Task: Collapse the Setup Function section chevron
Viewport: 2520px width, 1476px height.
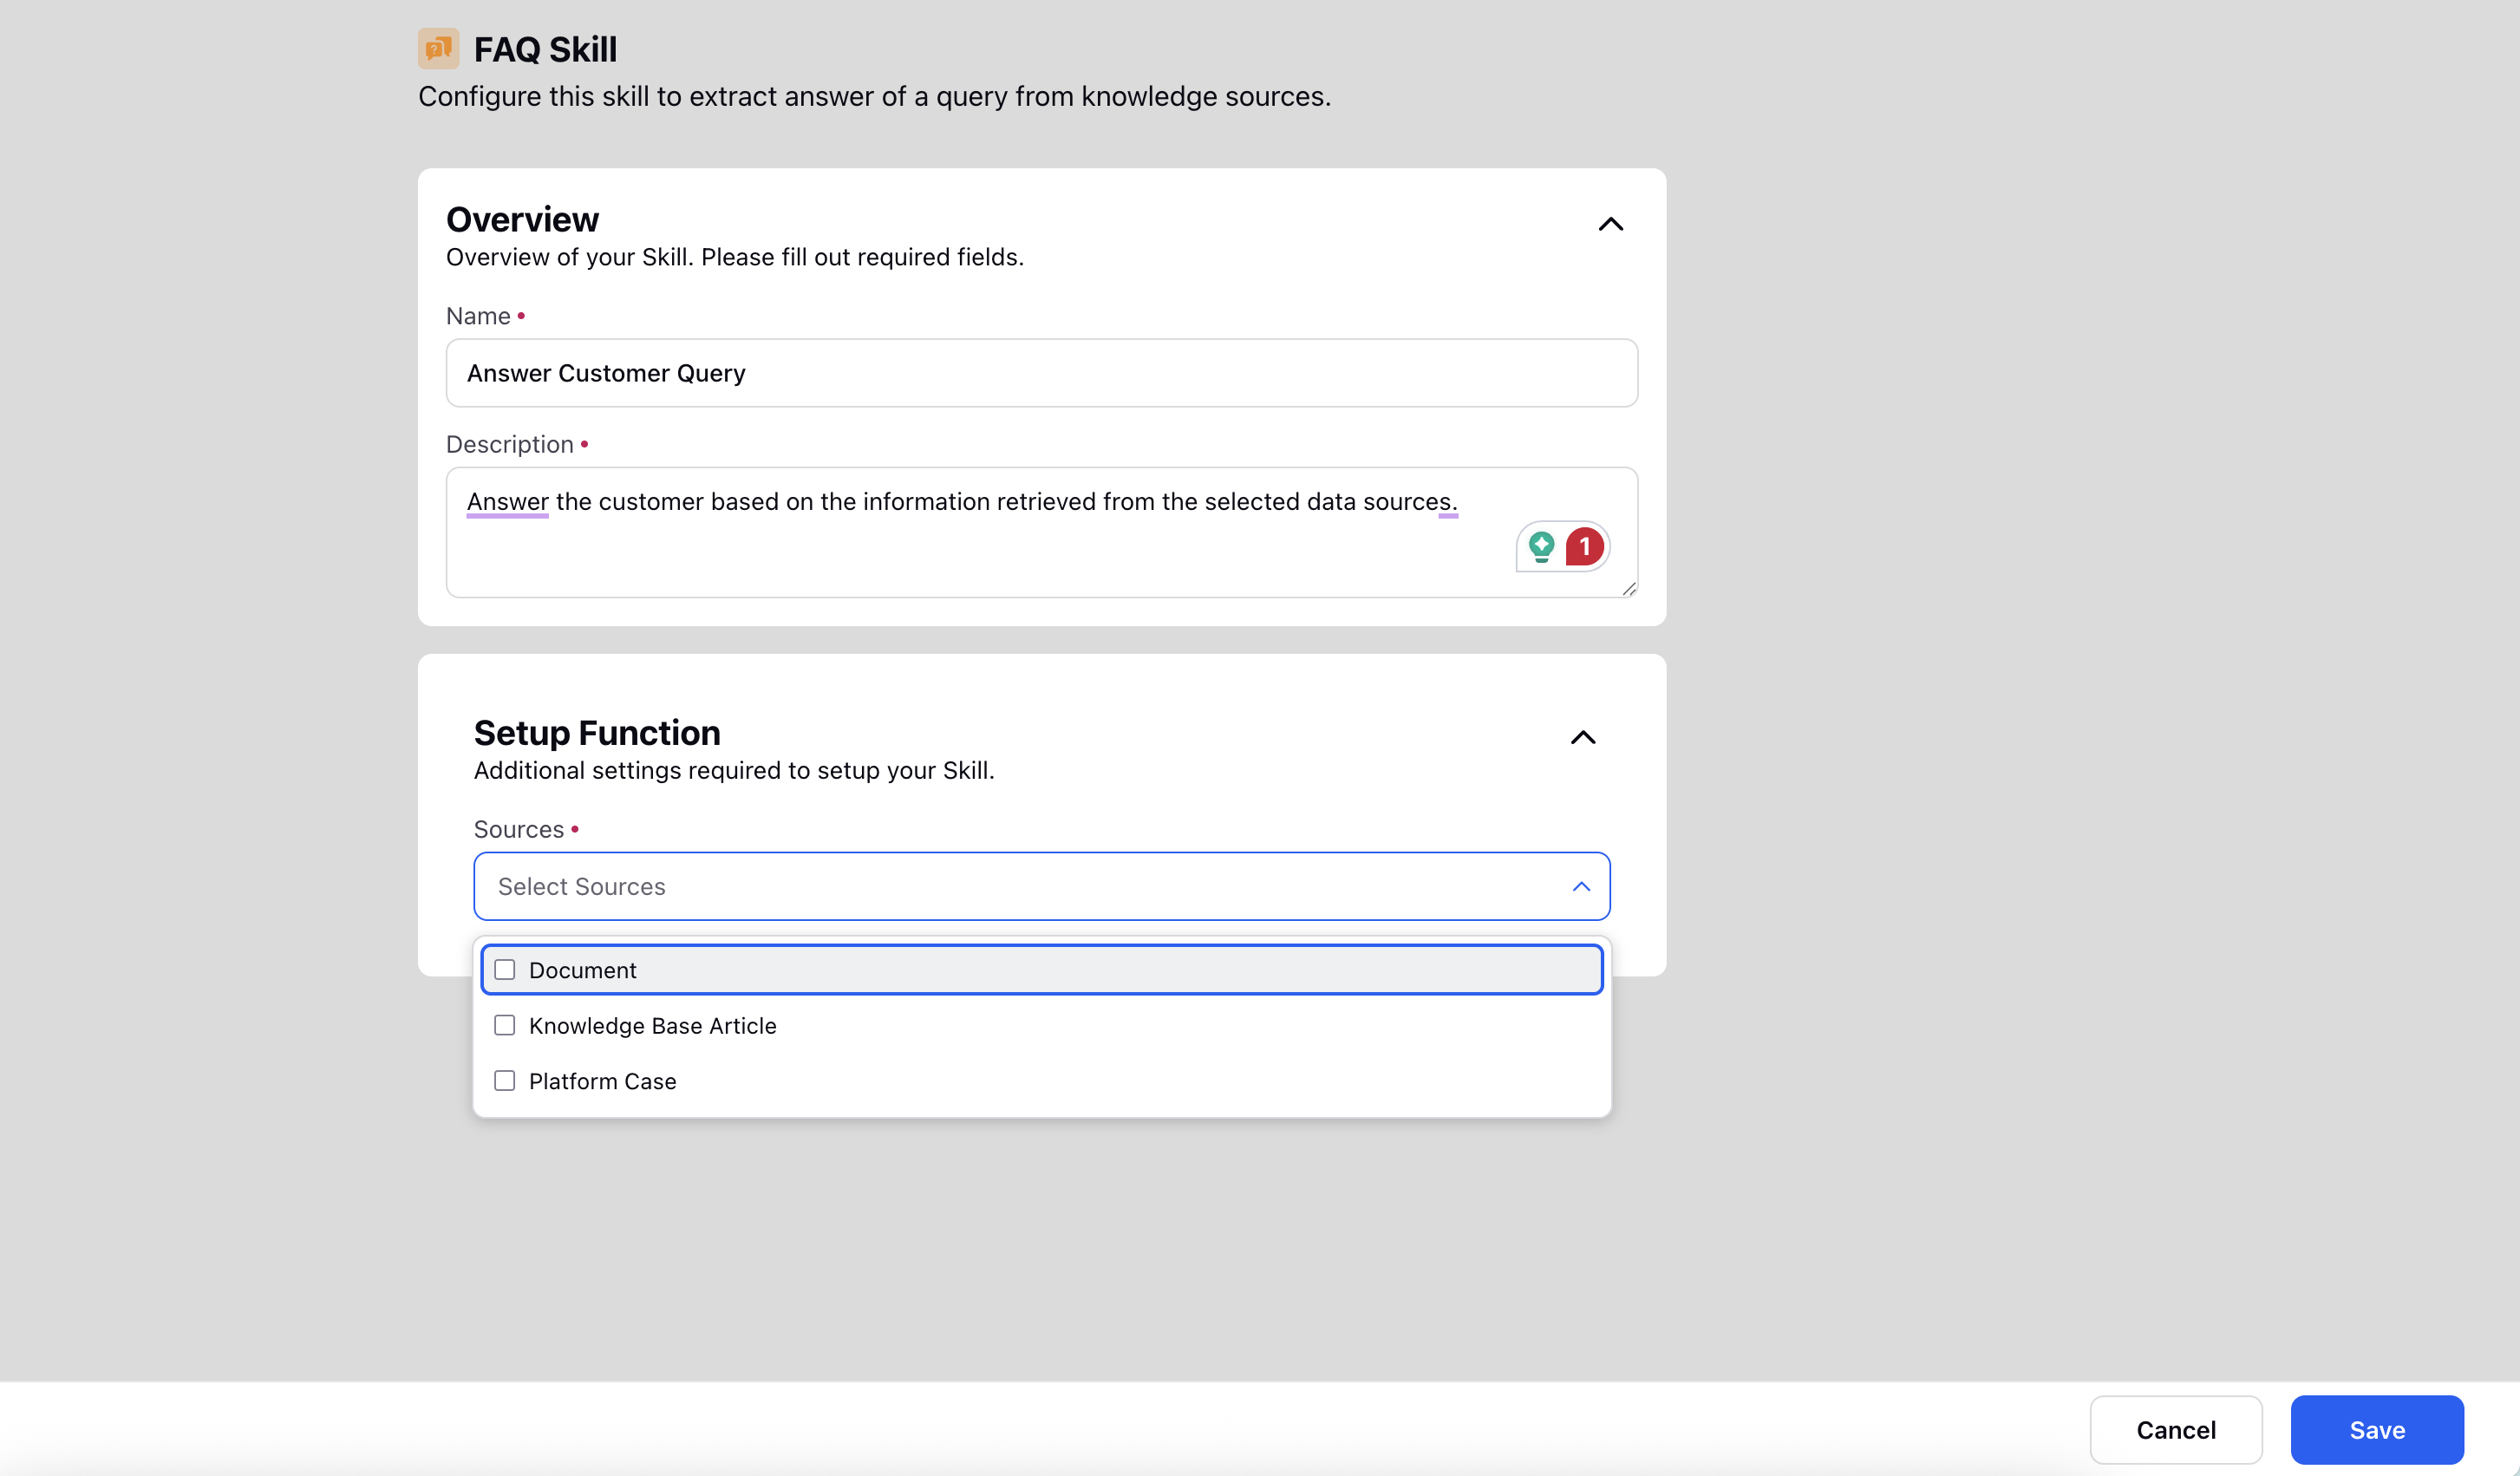Action: tap(1582, 738)
